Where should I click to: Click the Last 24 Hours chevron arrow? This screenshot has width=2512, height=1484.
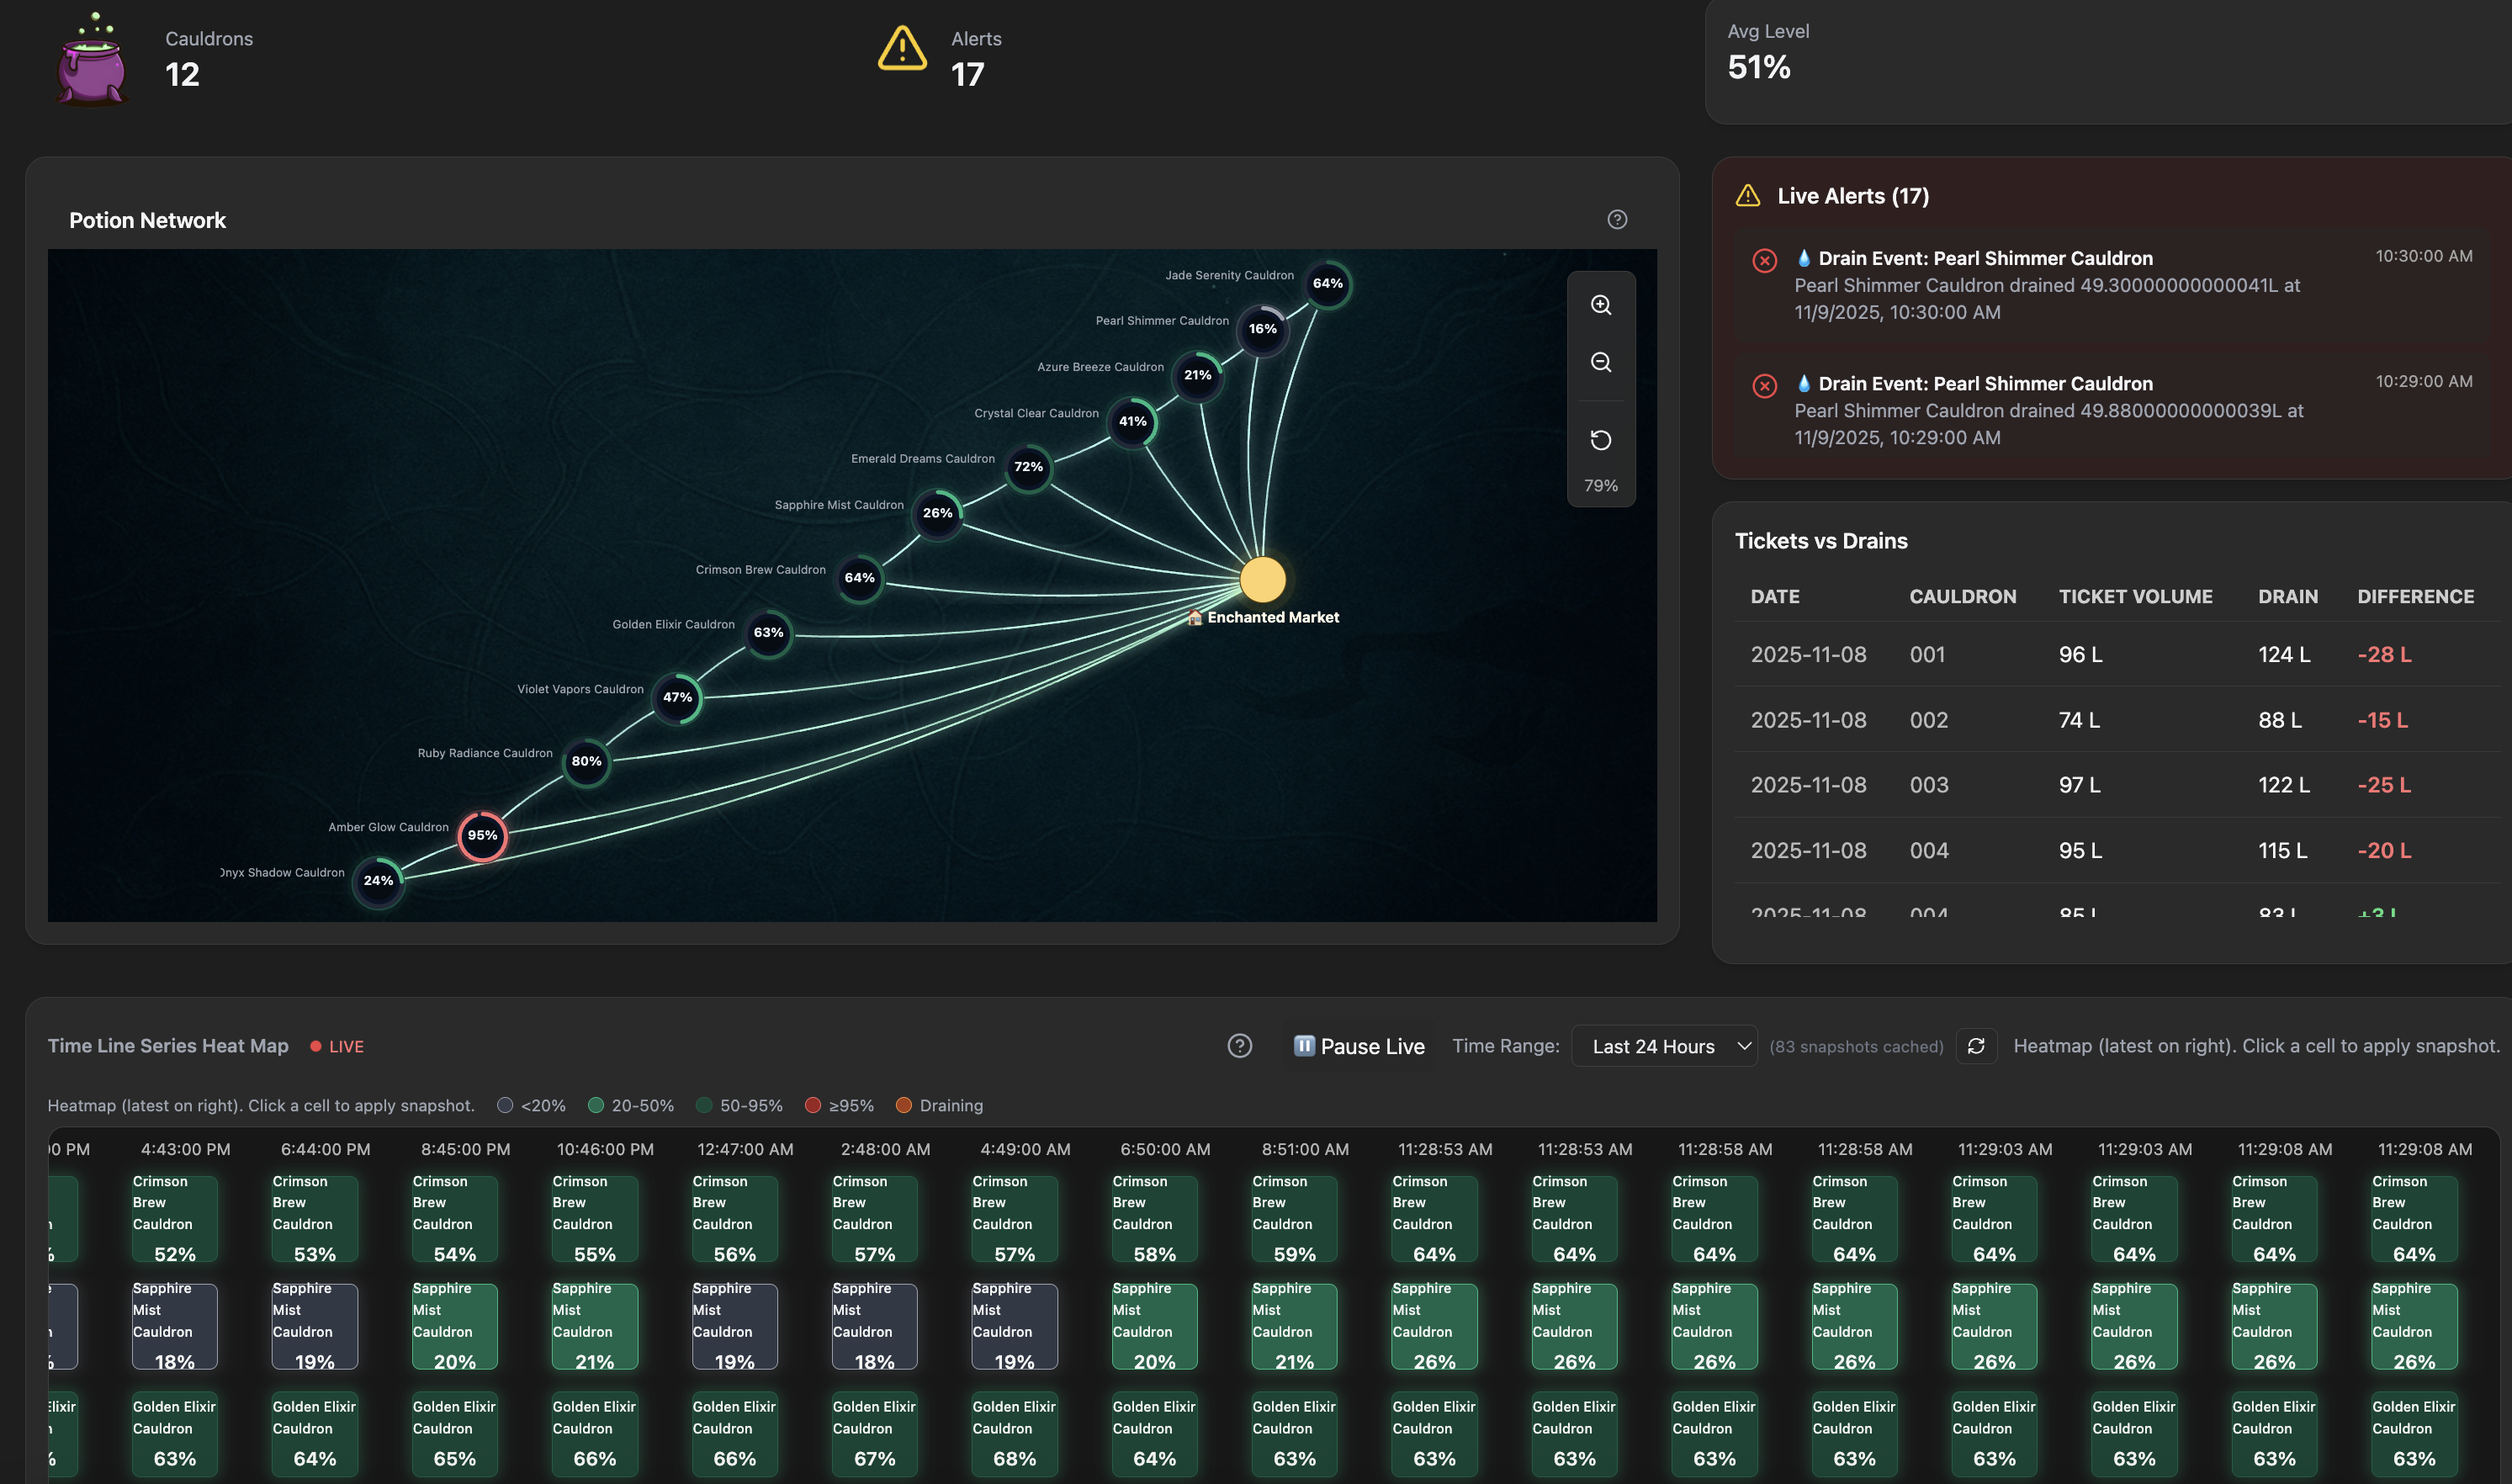click(x=1743, y=1046)
